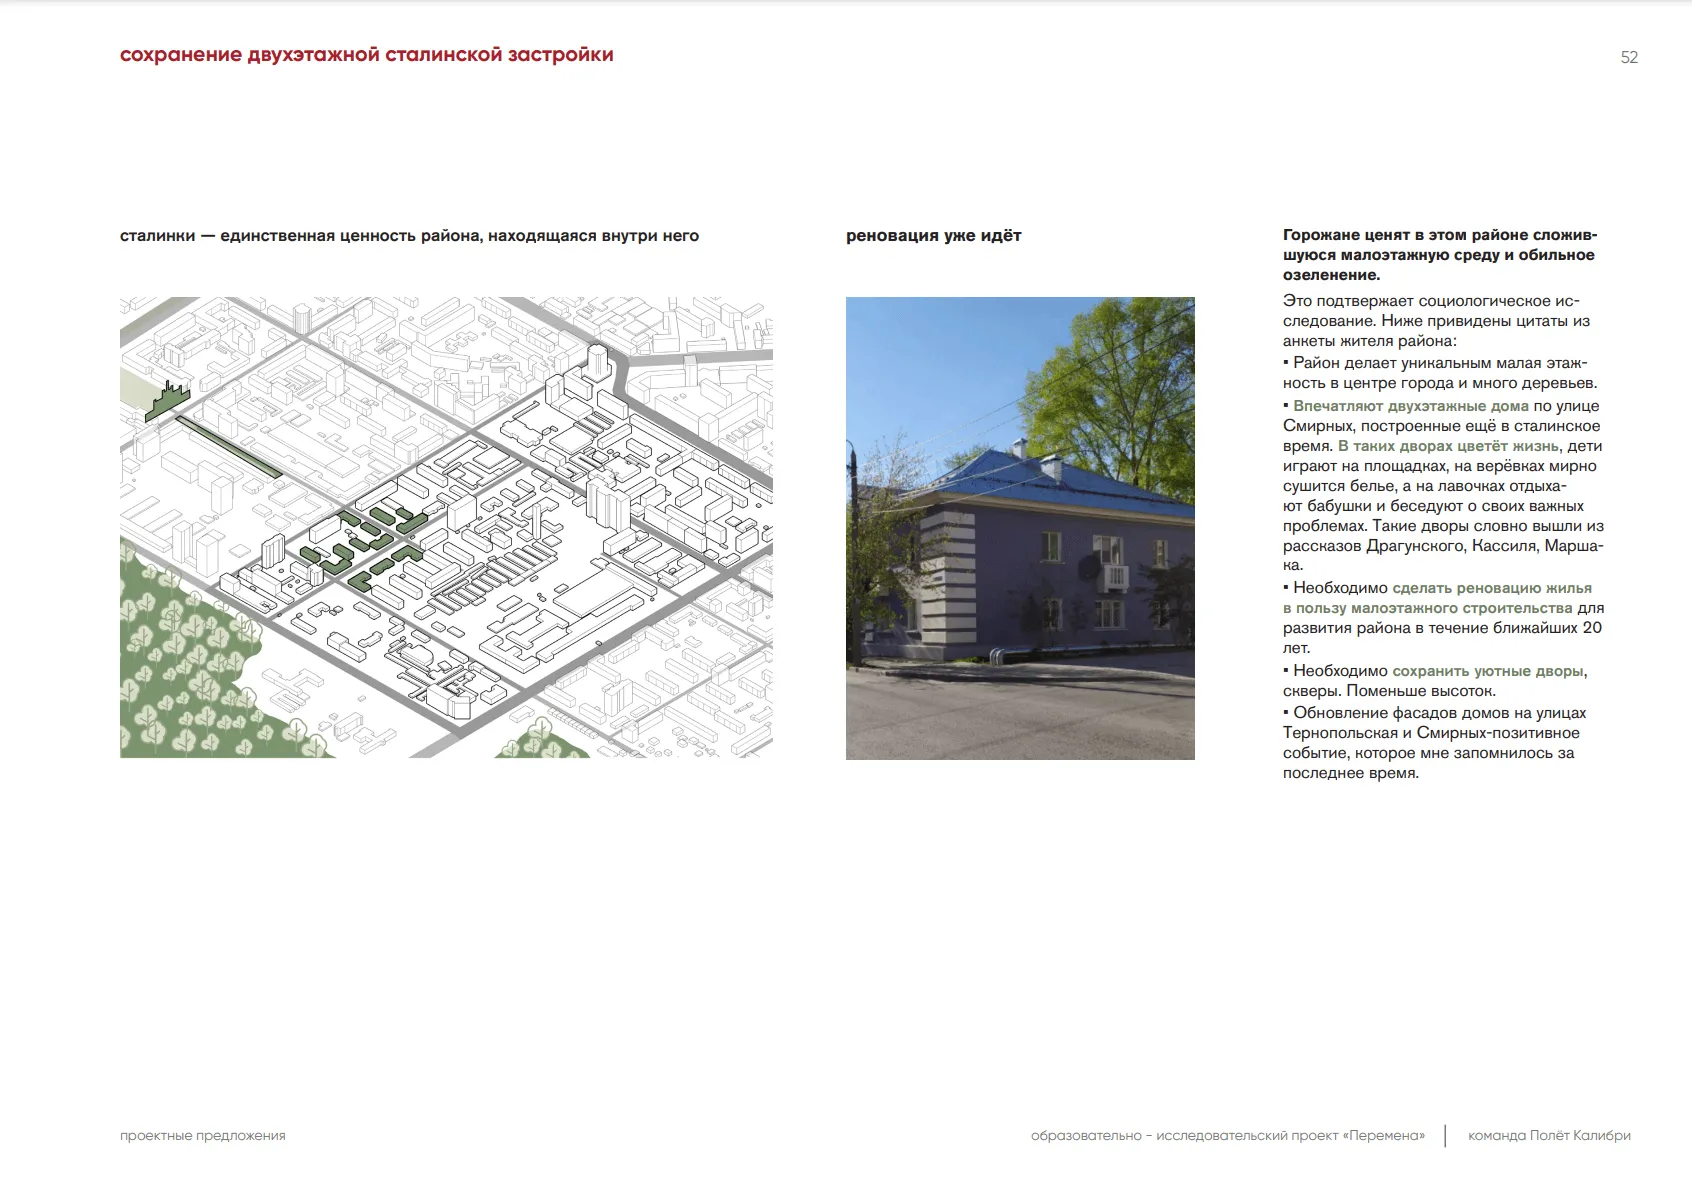Click the long green strip on the map
1692x1197 pixels.
click(x=228, y=446)
